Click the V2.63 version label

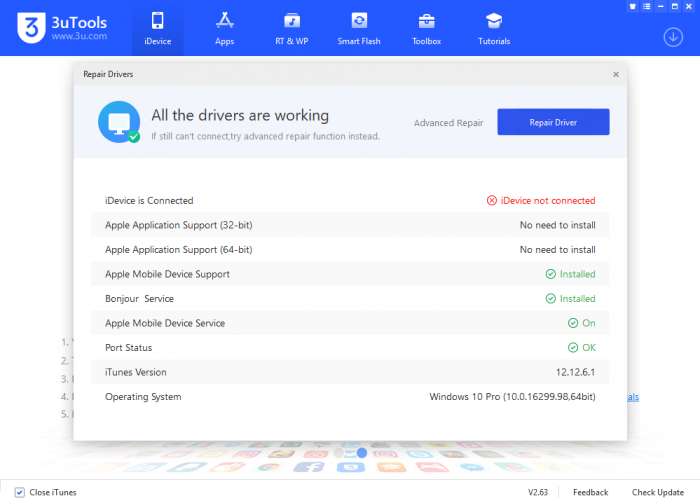point(538,492)
